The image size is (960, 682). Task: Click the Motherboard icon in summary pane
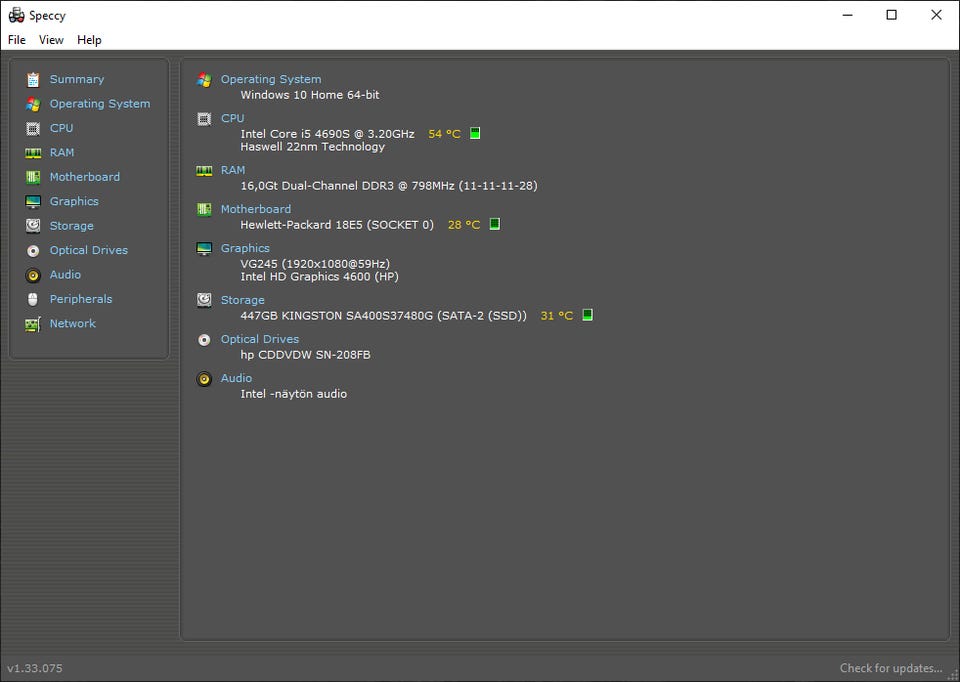(204, 209)
